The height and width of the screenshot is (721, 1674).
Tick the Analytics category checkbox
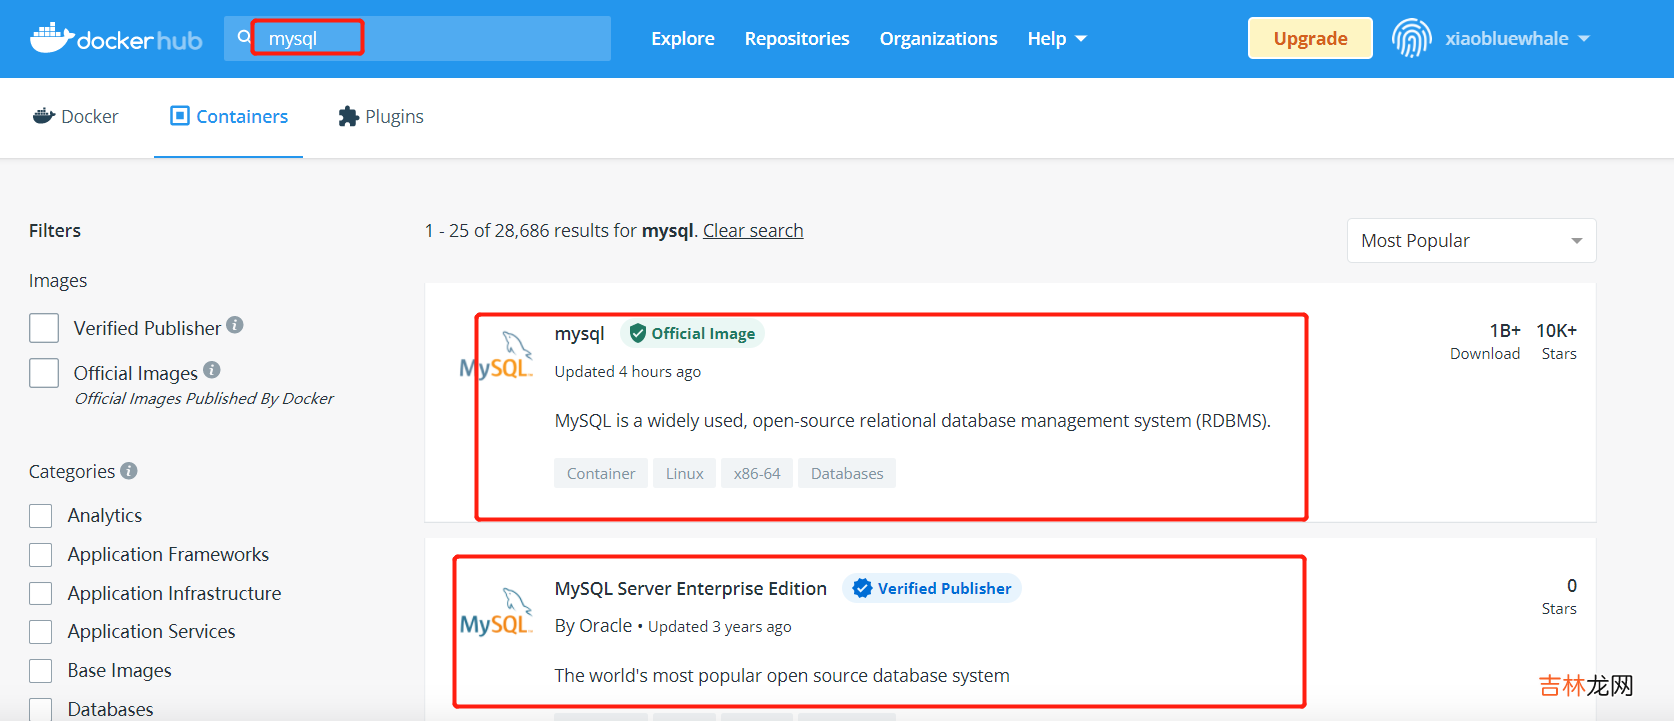(41, 516)
